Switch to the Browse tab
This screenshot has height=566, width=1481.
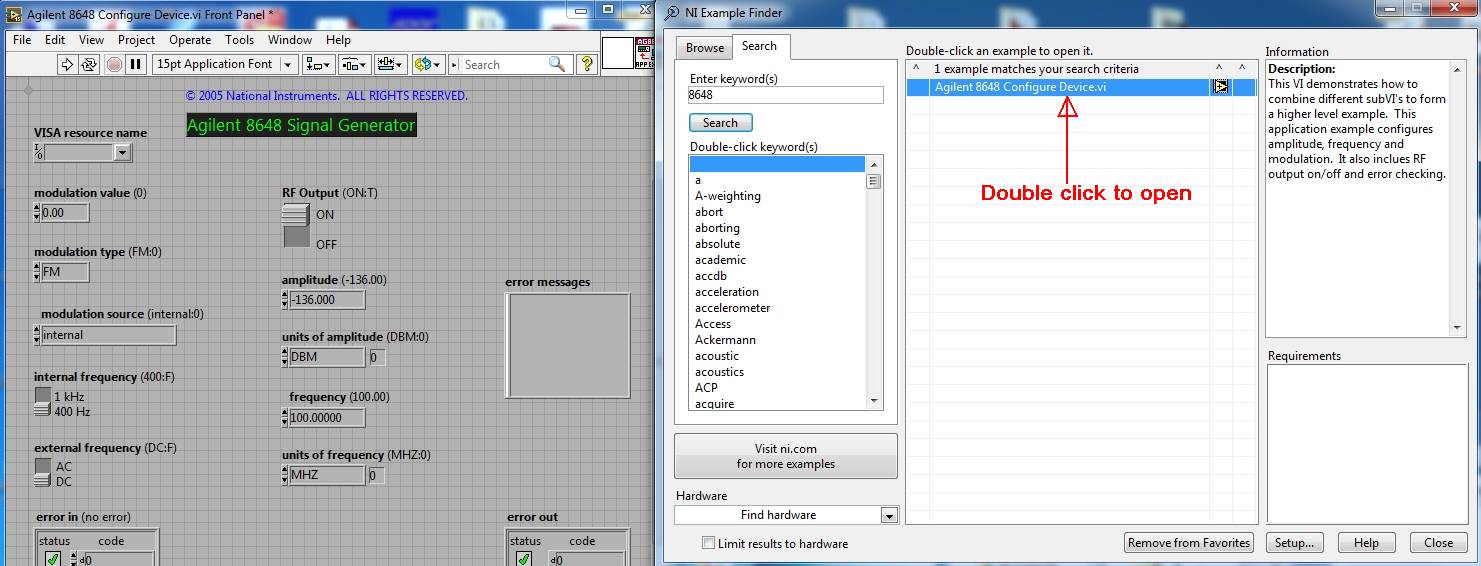(x=705, y=48)
